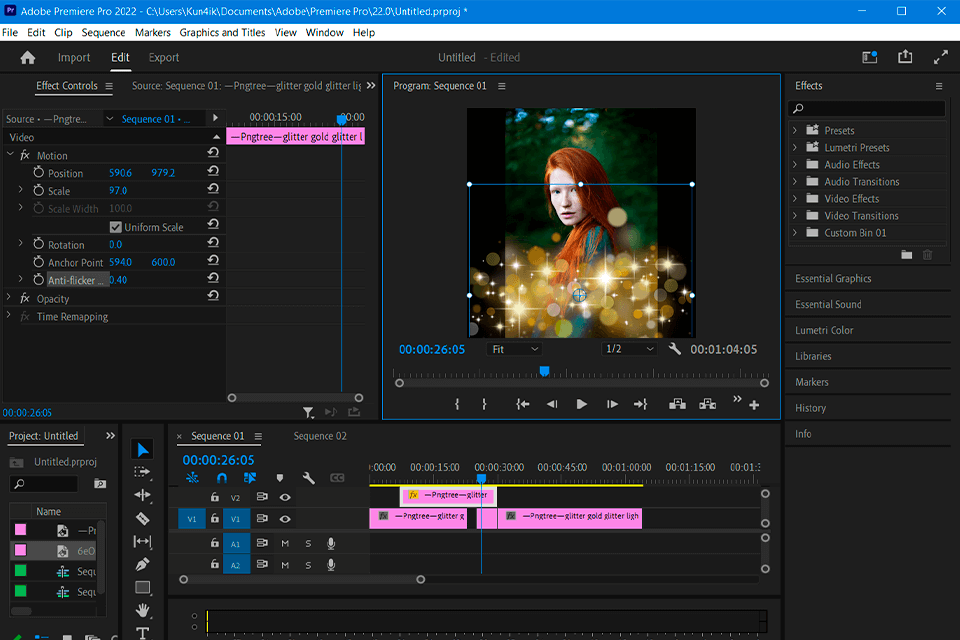Mute the A1 audio track

pos(285,541)
